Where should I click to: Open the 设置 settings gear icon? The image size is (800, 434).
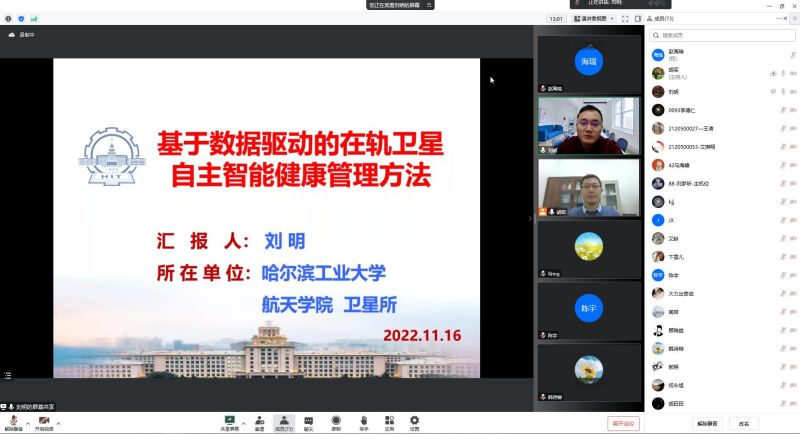(x=414, y=420)
